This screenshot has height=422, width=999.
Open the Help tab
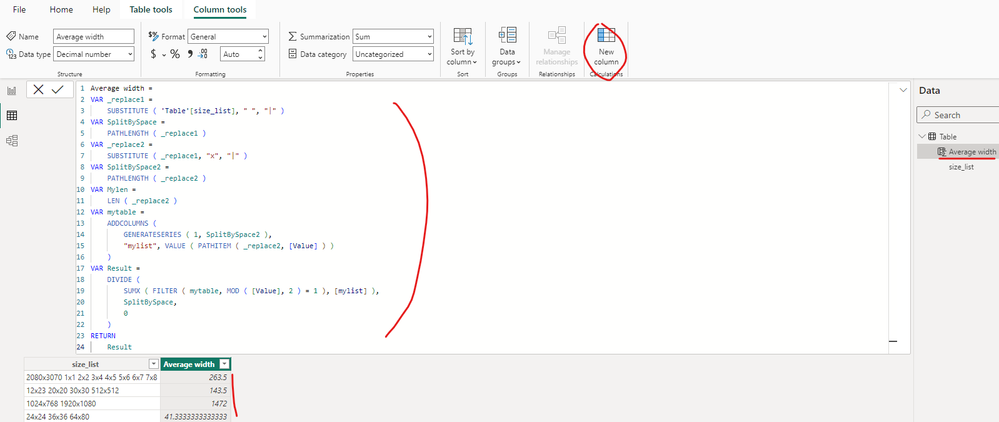tap(101, 10)
